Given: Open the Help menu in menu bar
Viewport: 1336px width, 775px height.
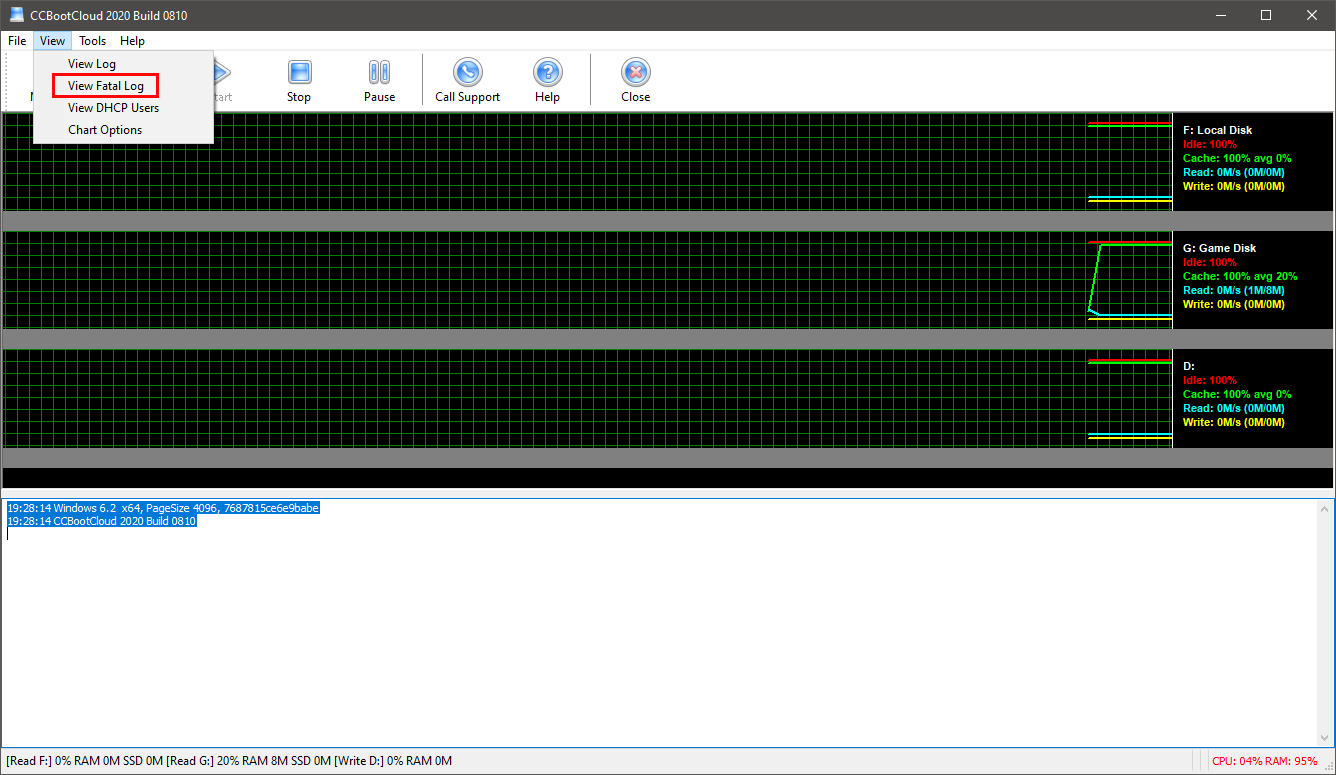Looking at the screenshot, I should tap(132, 41).
